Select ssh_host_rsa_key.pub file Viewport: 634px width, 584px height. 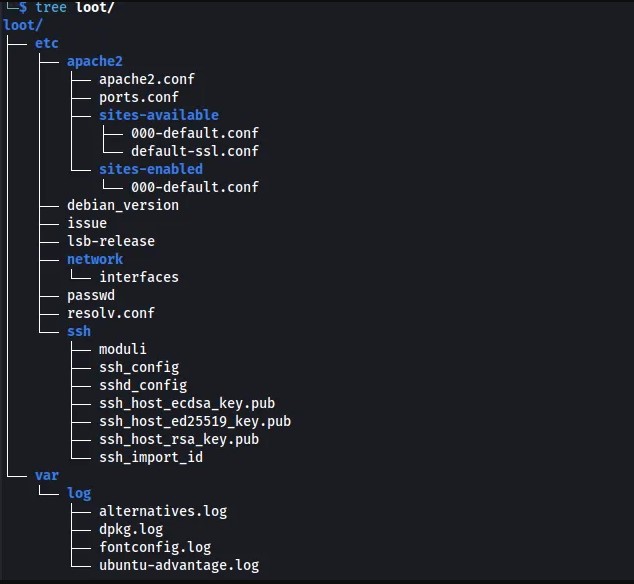(x=179, y=440)
